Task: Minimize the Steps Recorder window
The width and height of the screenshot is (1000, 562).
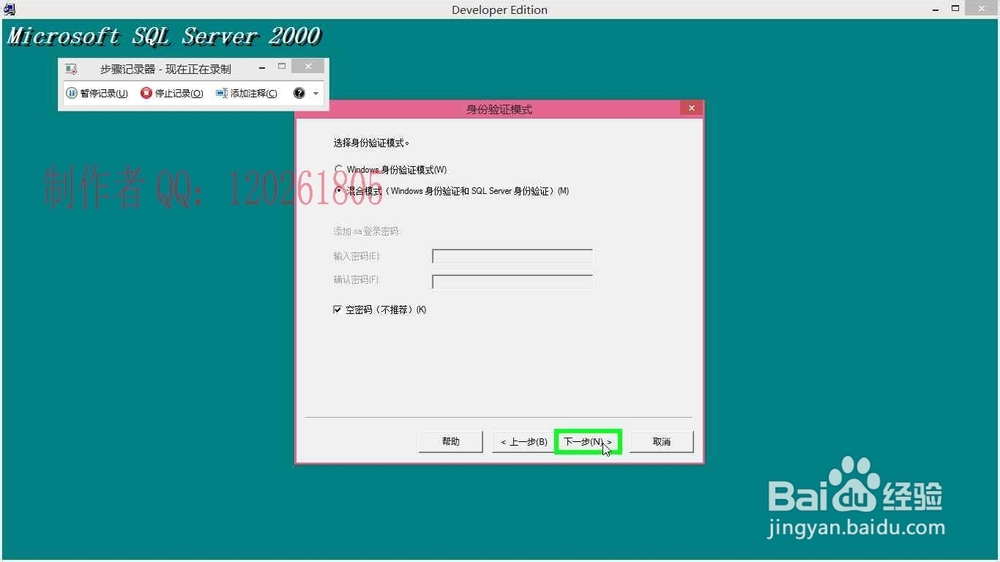Action: 262,67
